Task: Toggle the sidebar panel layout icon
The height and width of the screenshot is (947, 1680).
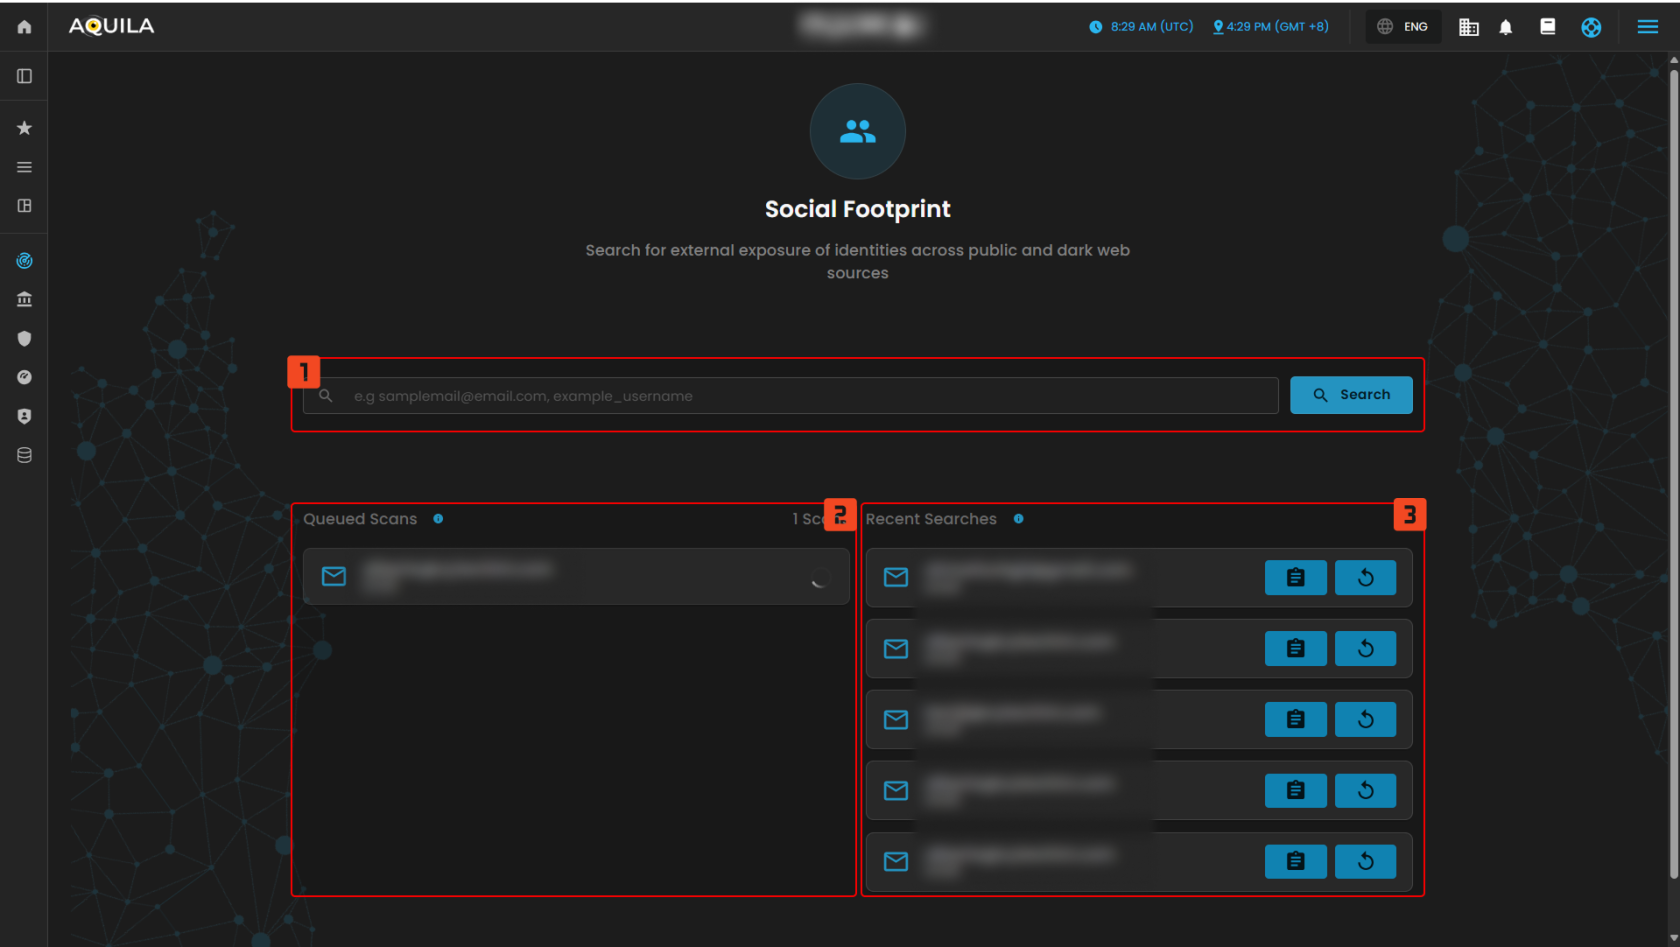Action: pyautogui.click(x=24, y=76)
